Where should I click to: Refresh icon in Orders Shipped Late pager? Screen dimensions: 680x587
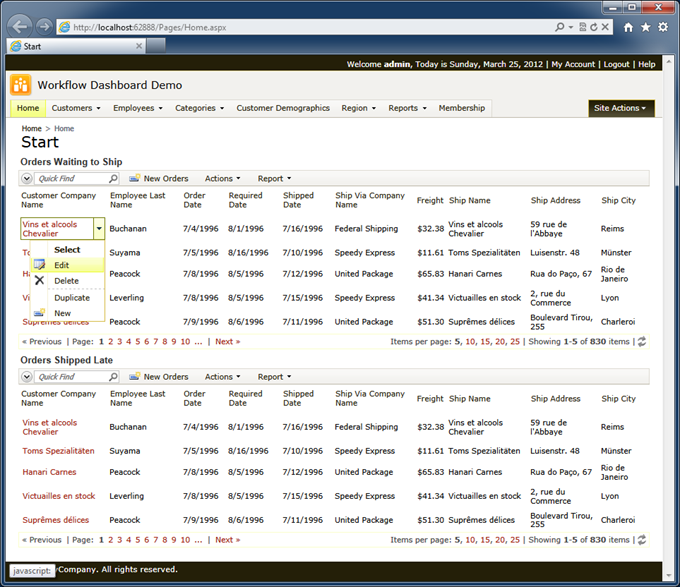tap(642, 540)
